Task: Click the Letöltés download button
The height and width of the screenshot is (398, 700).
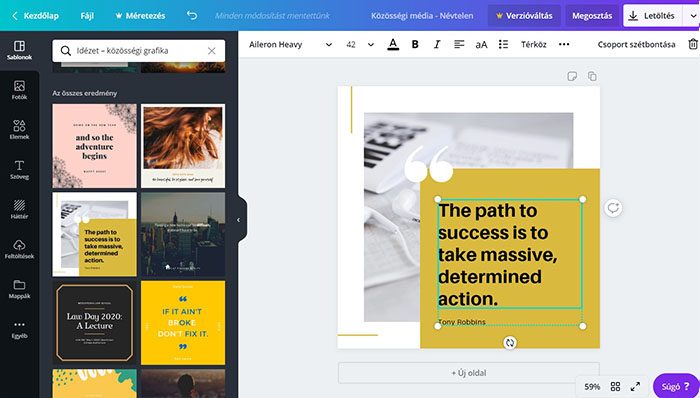Action: pos(652,16)
